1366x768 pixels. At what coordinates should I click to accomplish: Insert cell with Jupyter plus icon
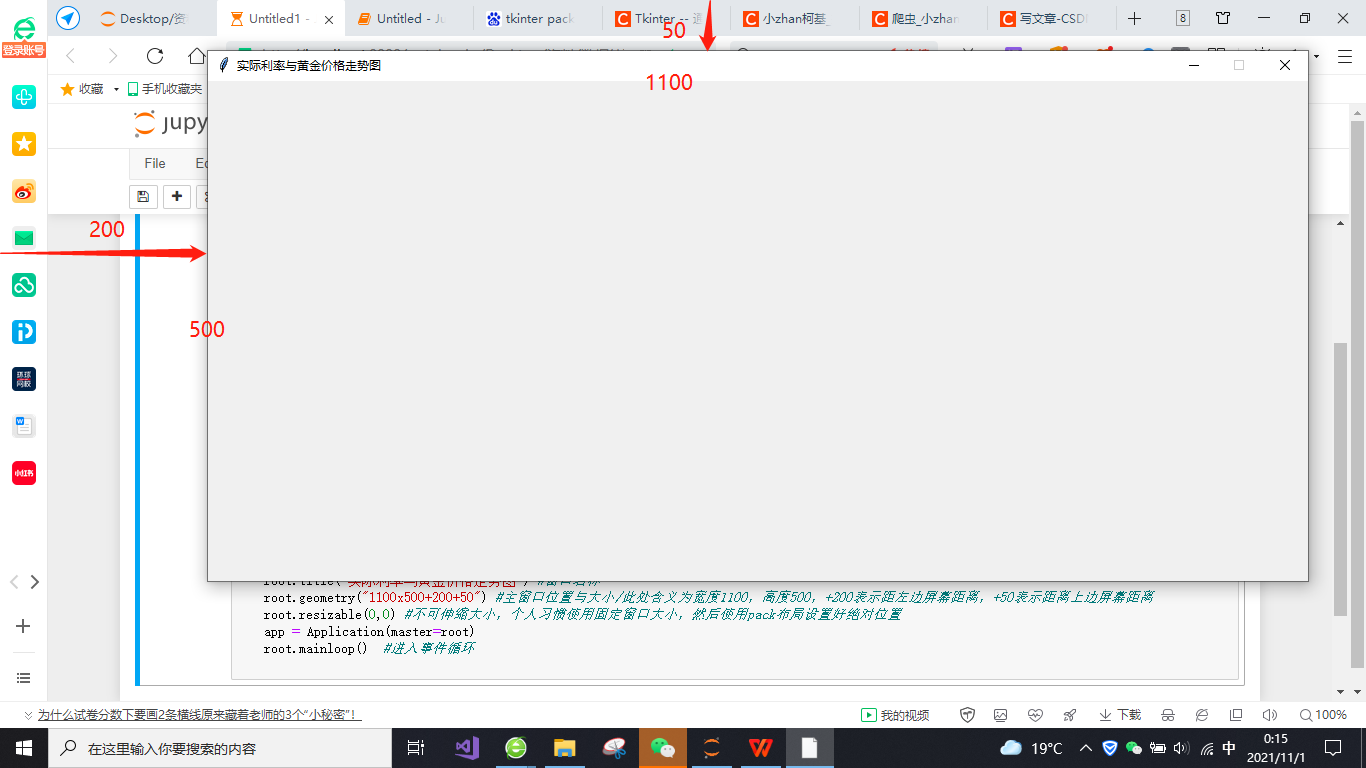pos(177,196)
